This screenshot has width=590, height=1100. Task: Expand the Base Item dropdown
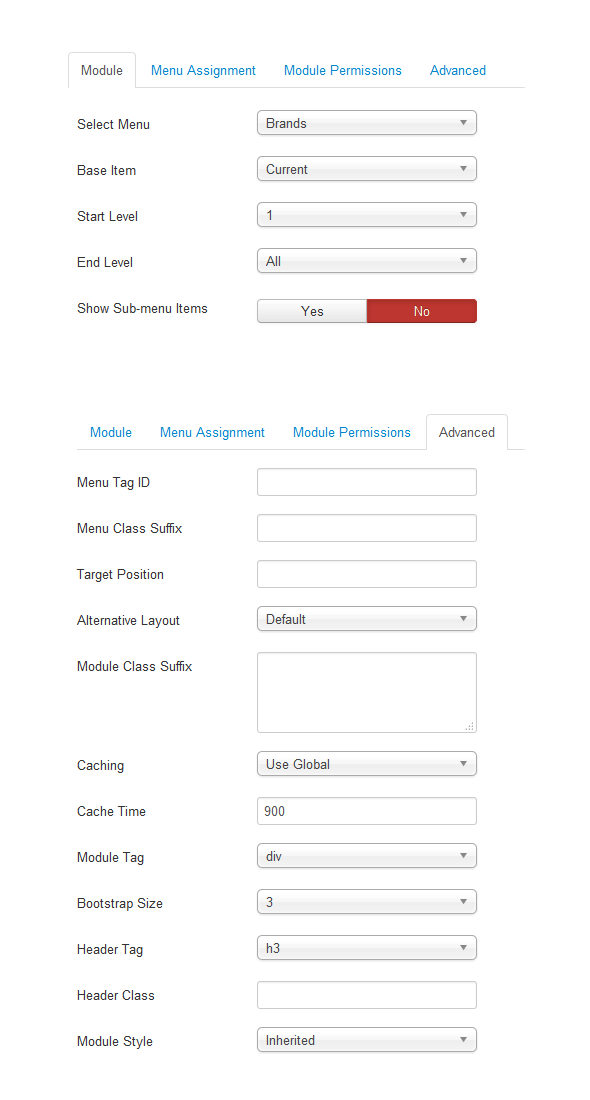click(x=367, y=169)
